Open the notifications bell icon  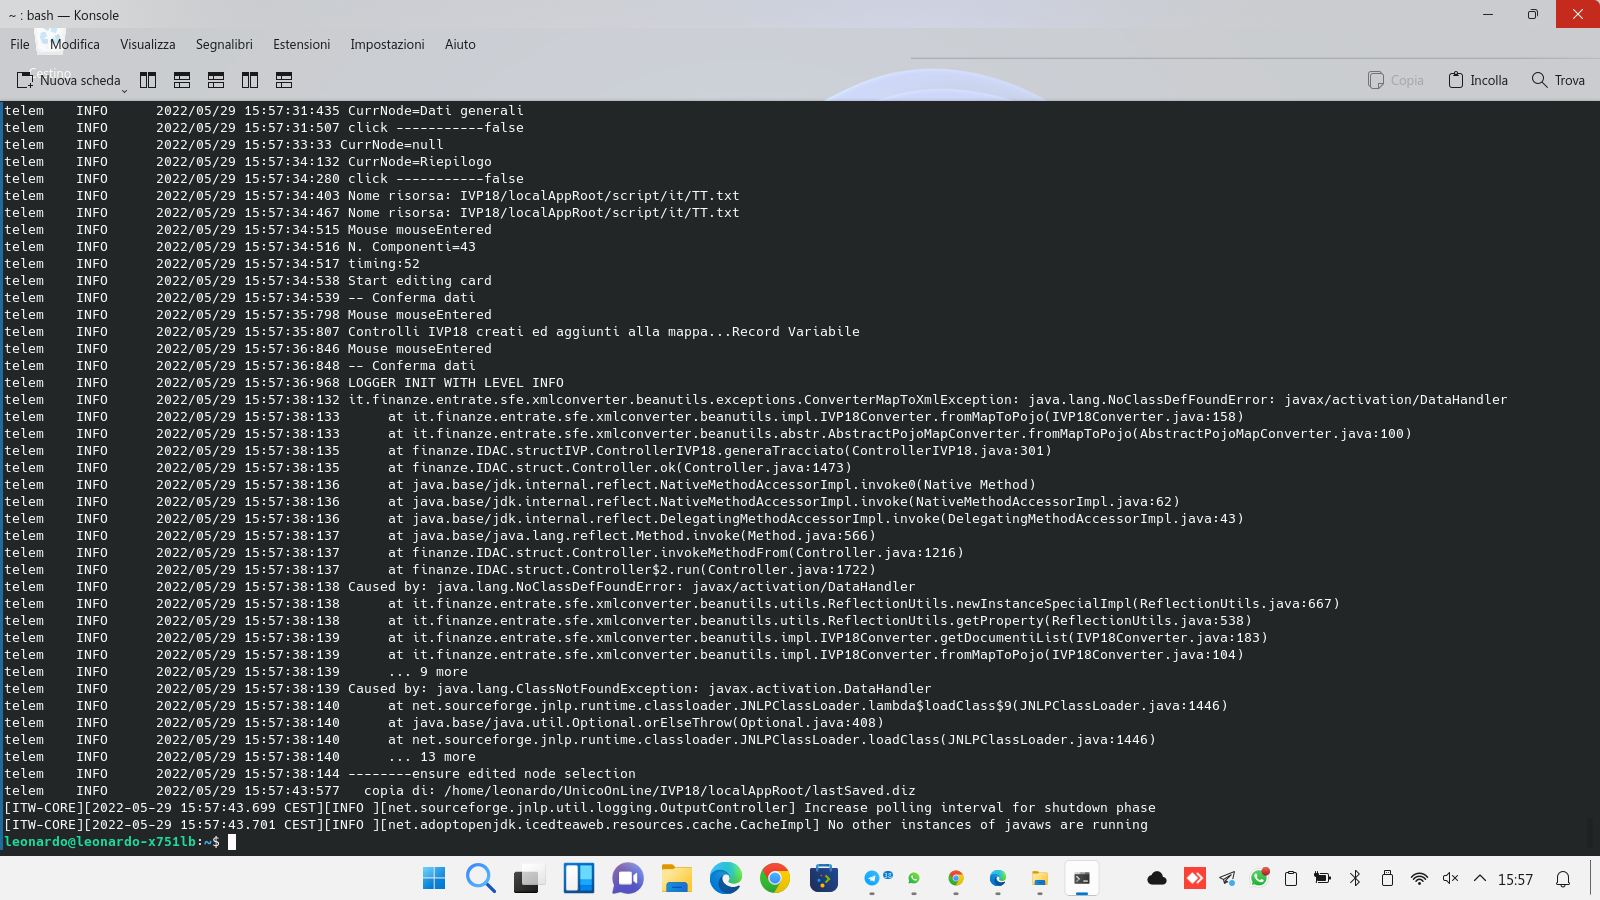(1563, 879)
